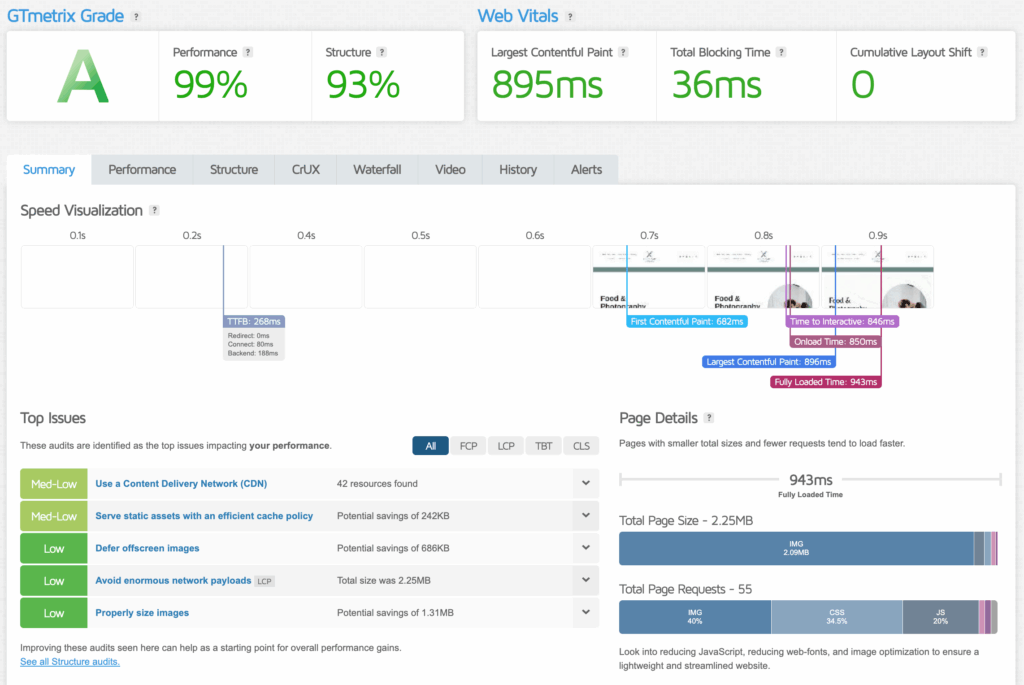1024x685 pixels.
Task: Open the Web Vitals help tooltip icon
Action: [x=569, y=15]
